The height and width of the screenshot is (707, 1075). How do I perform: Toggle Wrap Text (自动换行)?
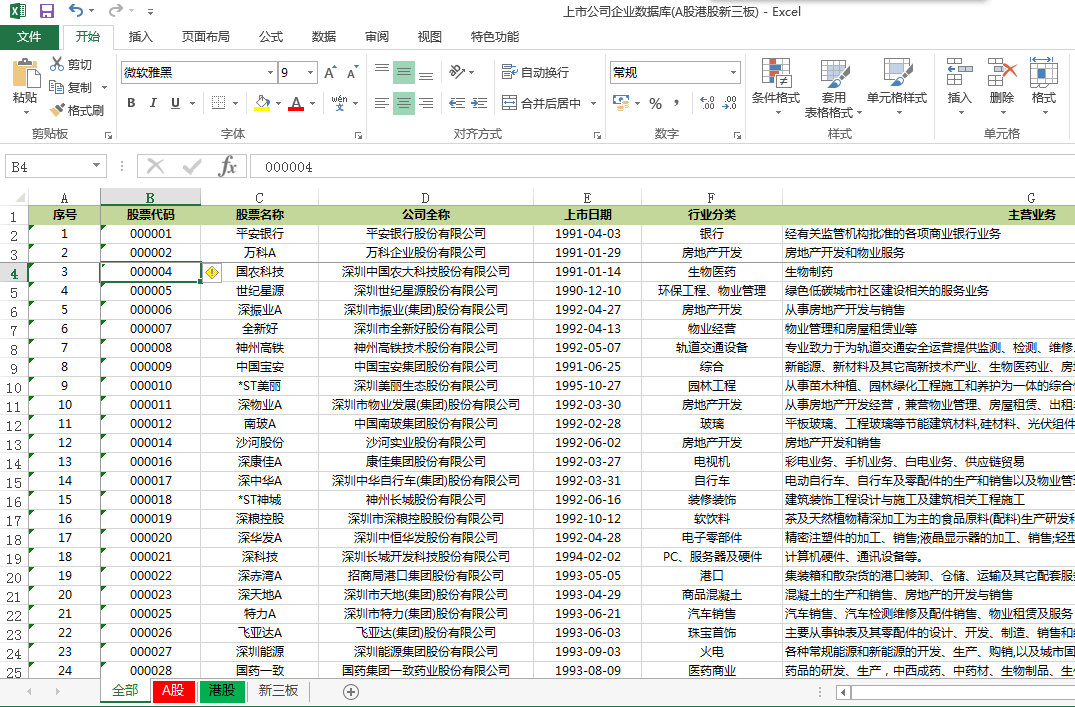[x=535, y=72]
